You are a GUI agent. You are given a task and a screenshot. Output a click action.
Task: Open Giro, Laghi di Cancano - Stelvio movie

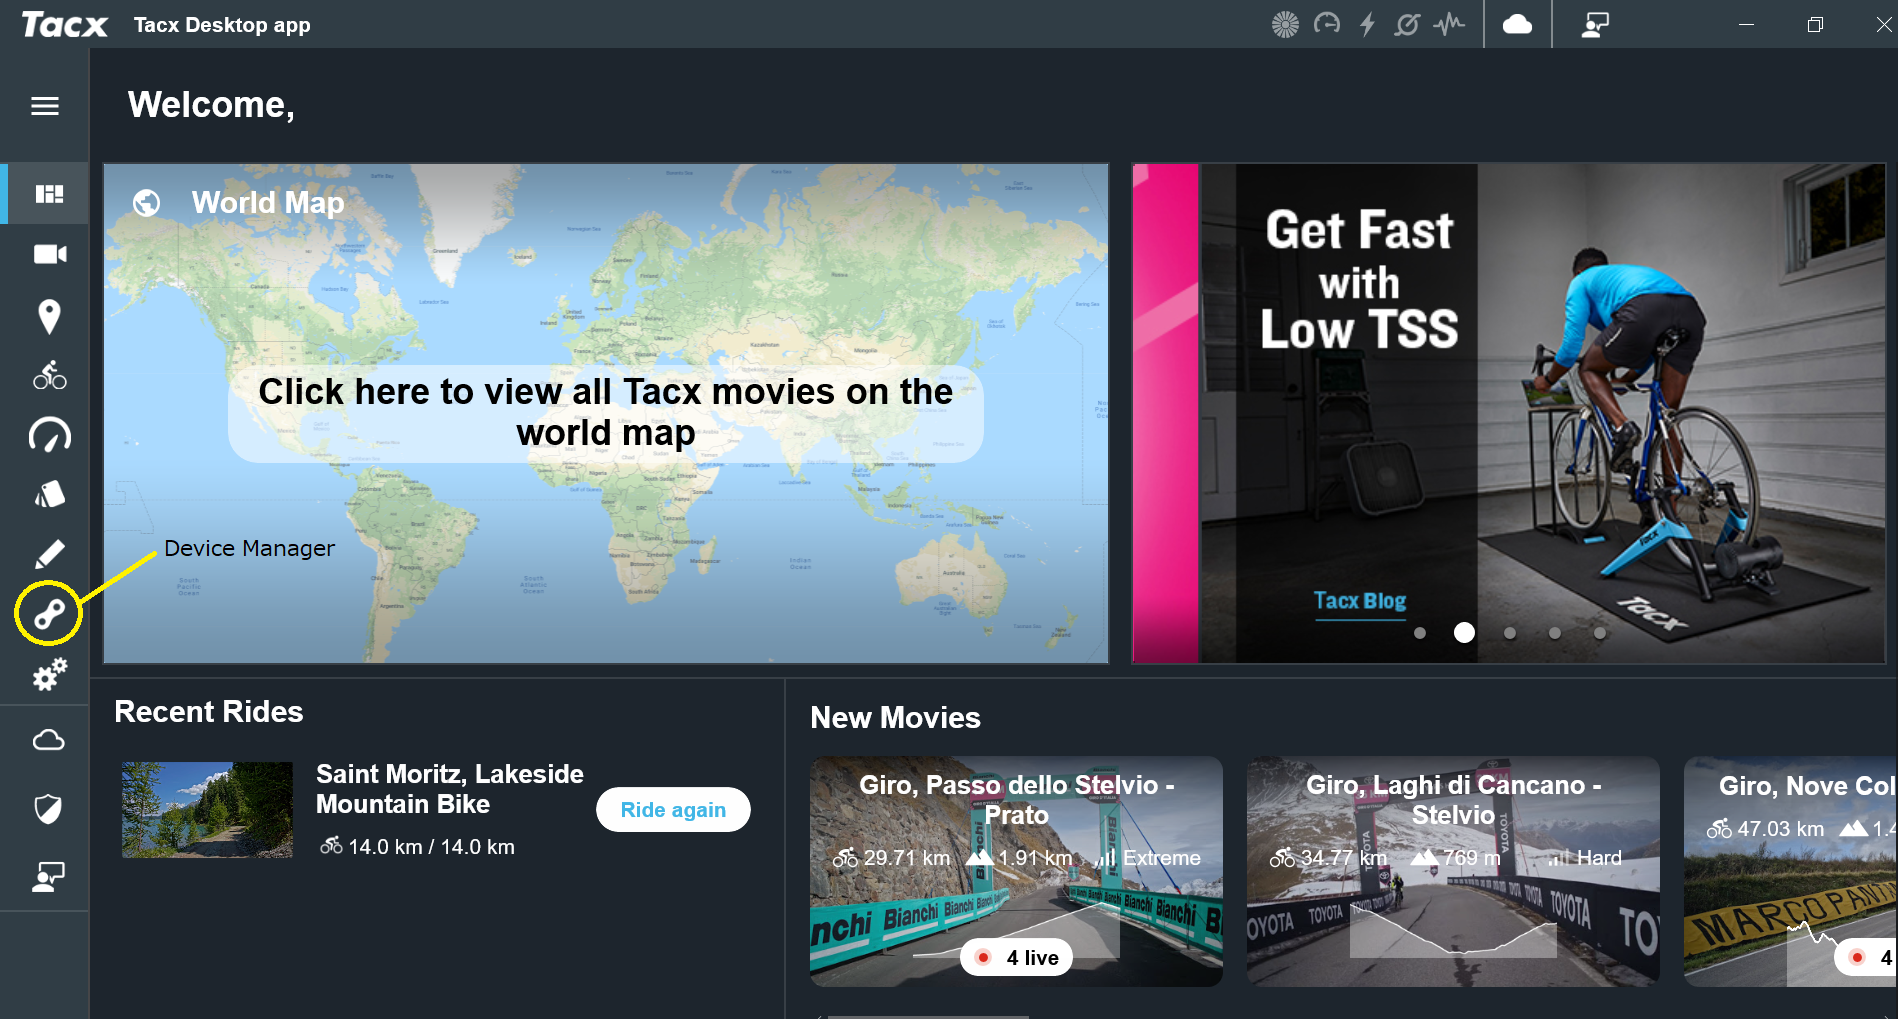pyautogui.click(x=1453, y=871)
